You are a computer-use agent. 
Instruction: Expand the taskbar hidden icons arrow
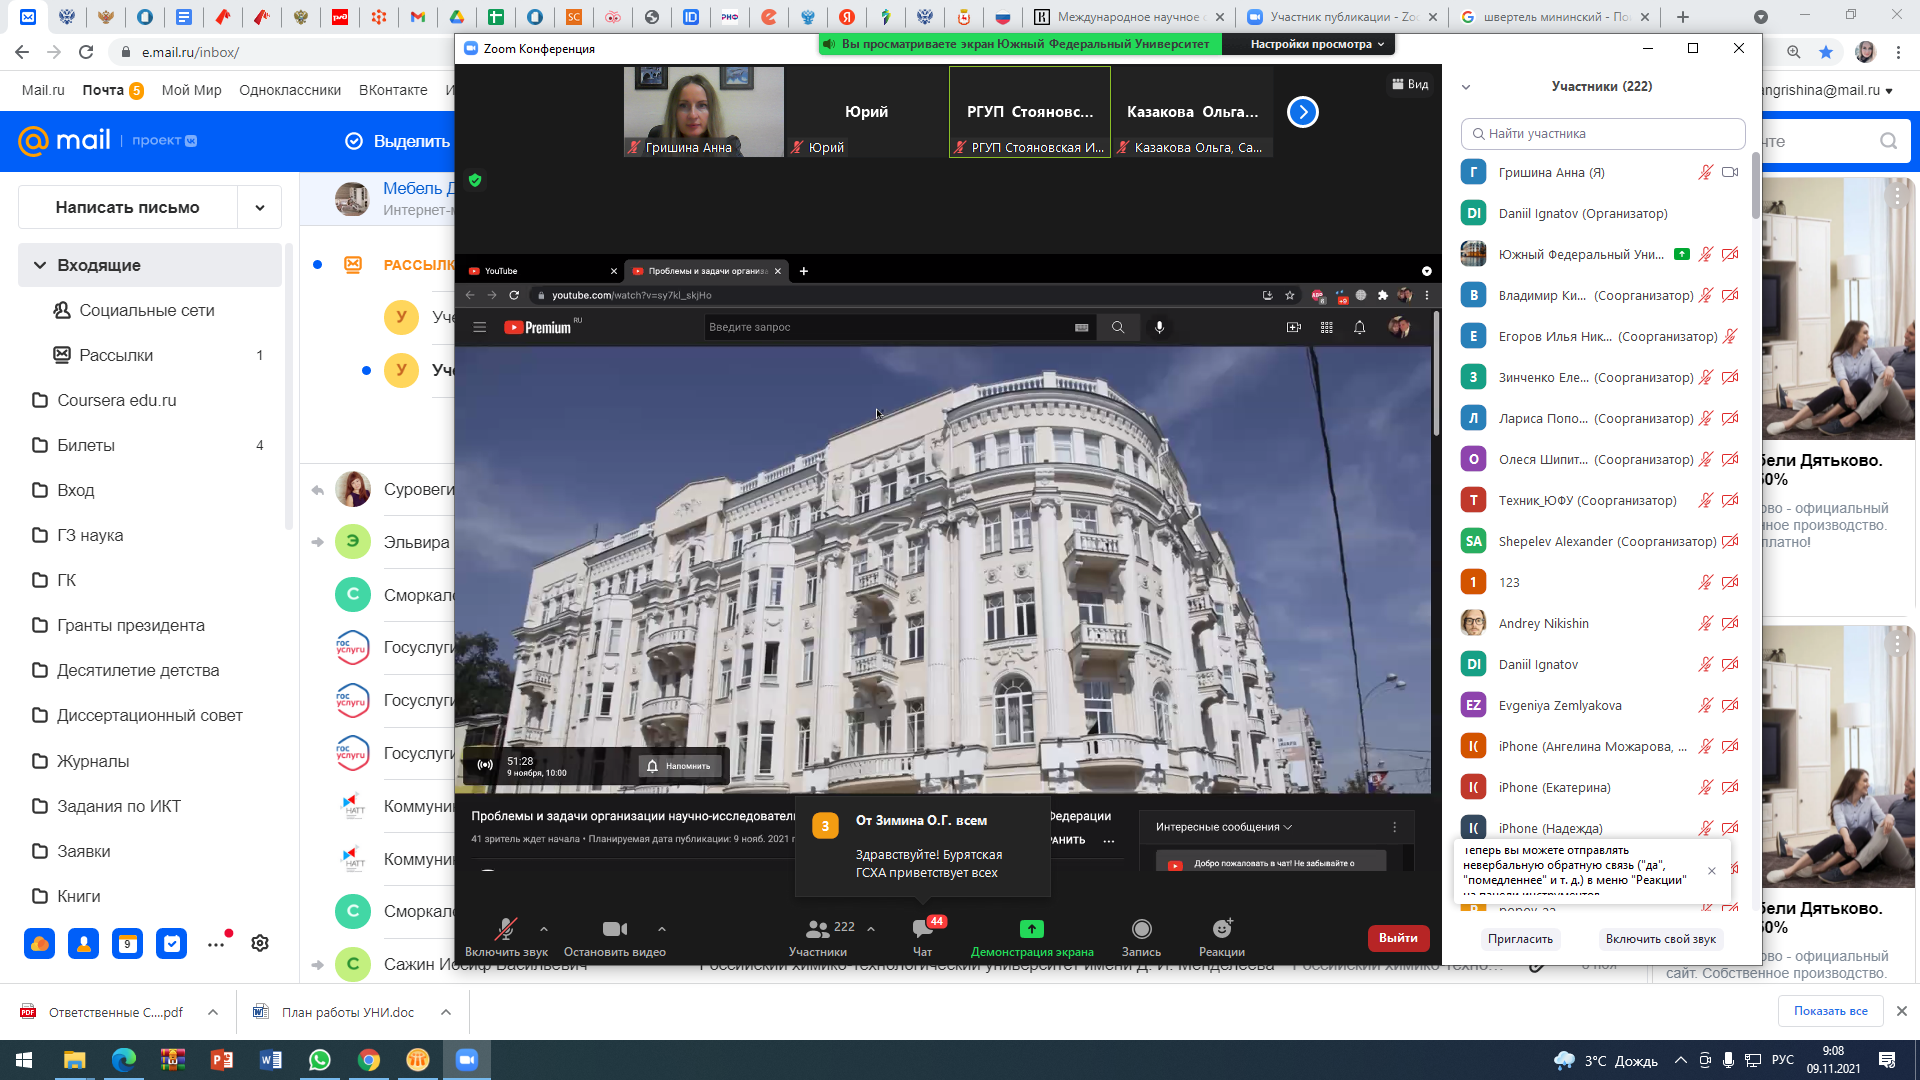(1680, 1060)
